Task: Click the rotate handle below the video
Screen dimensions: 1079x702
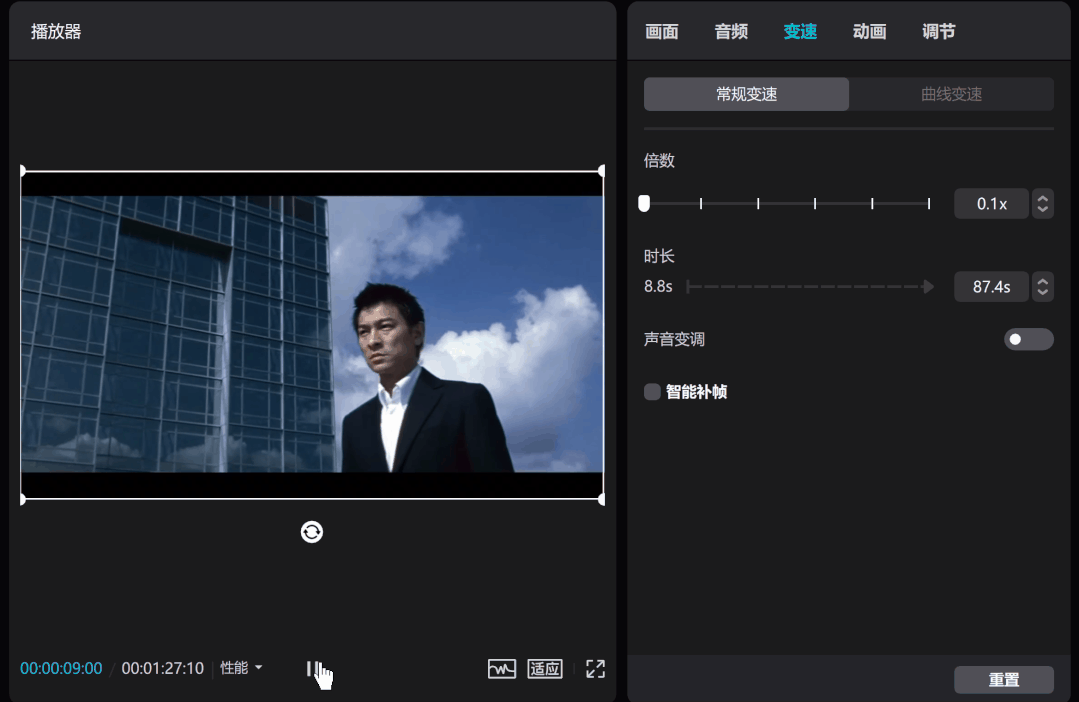Action: click(312, 532)
